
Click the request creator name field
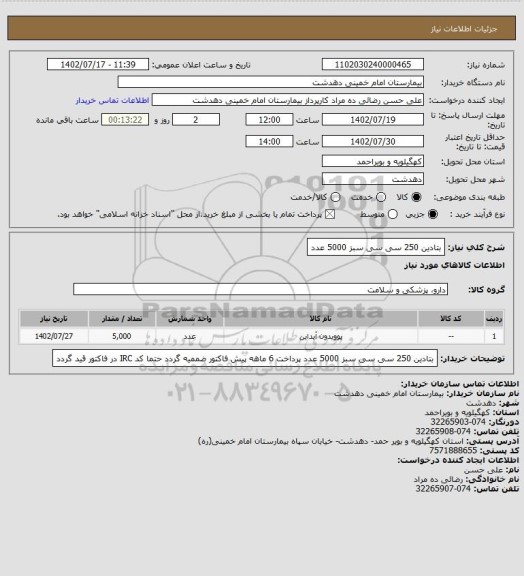pyautogui.click(x=288, y=100)
